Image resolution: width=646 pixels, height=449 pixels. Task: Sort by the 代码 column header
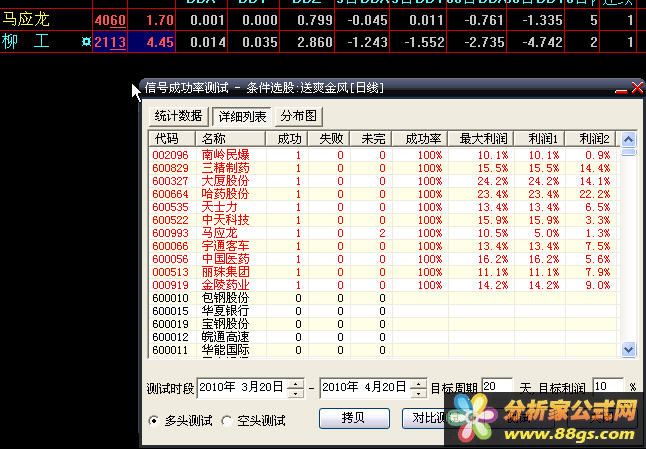tap(171, 139)
